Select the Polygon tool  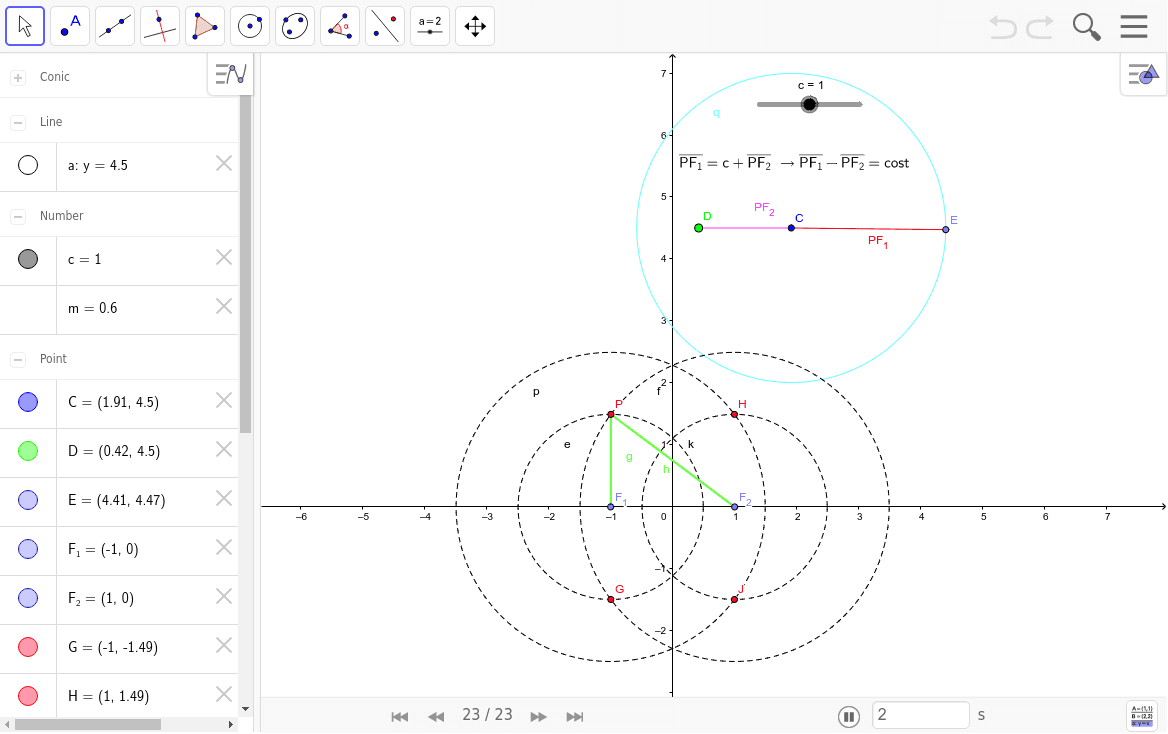pyautogui.click(x=205, y=26)
